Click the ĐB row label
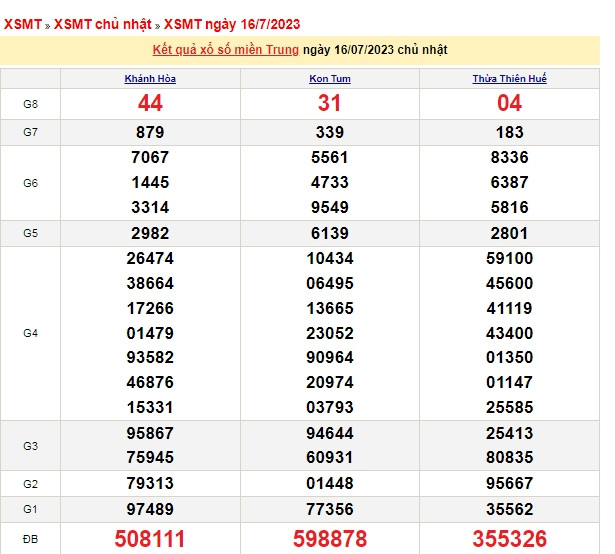 30,539
